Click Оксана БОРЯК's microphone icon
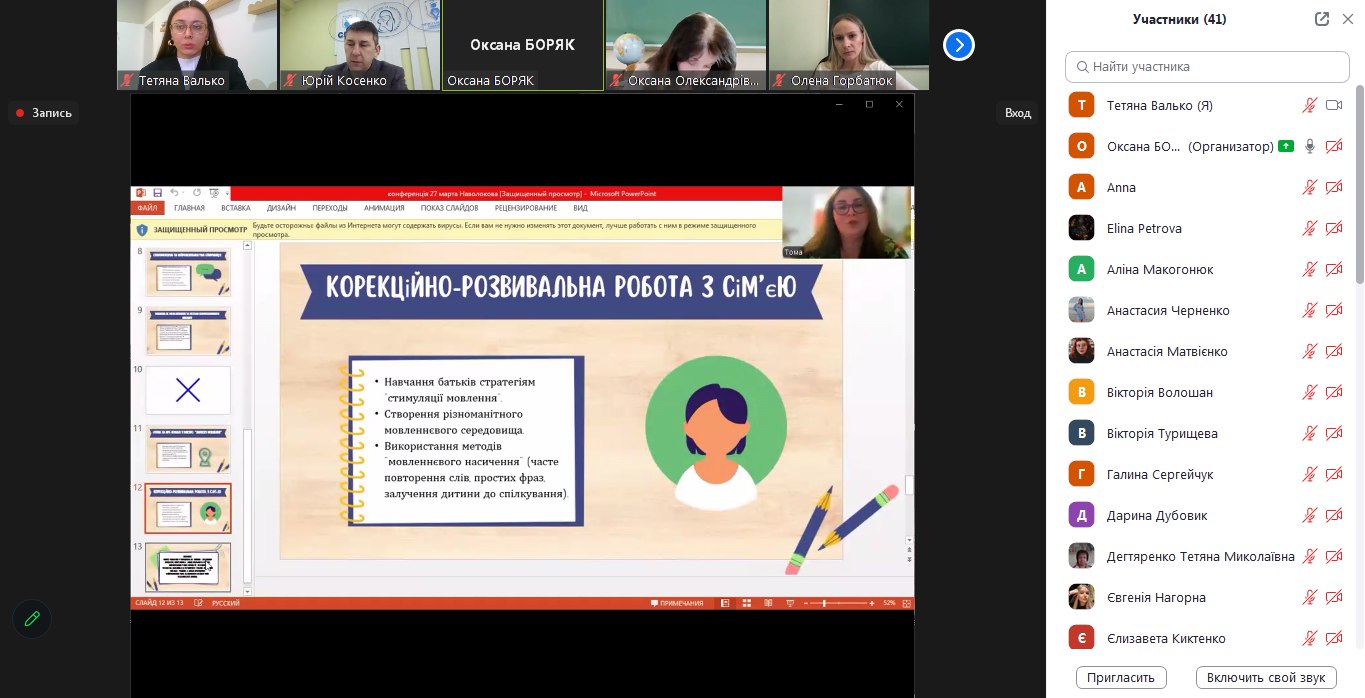This screenshot has width=1365, height=698. pyautogui.click(x=1309, y=146)
